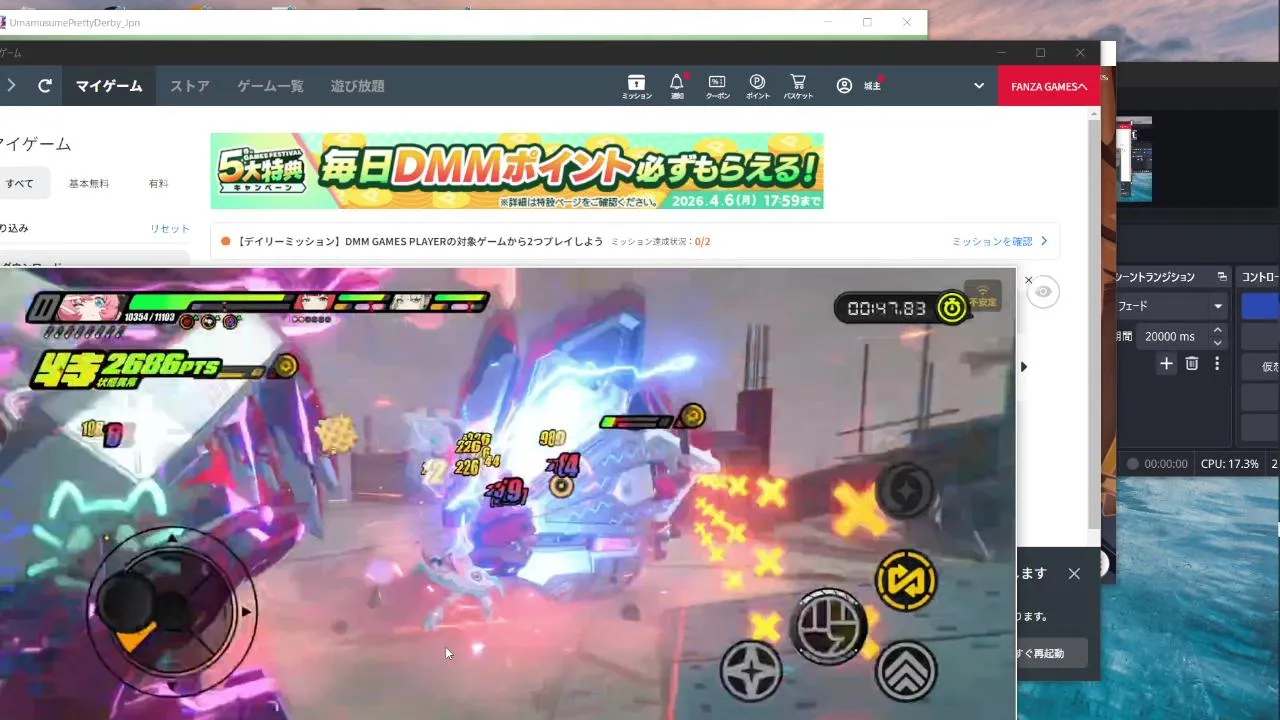Select the 有料 filter tab
The height and width of the screenshot is (720, 1280).
[158, 184]
